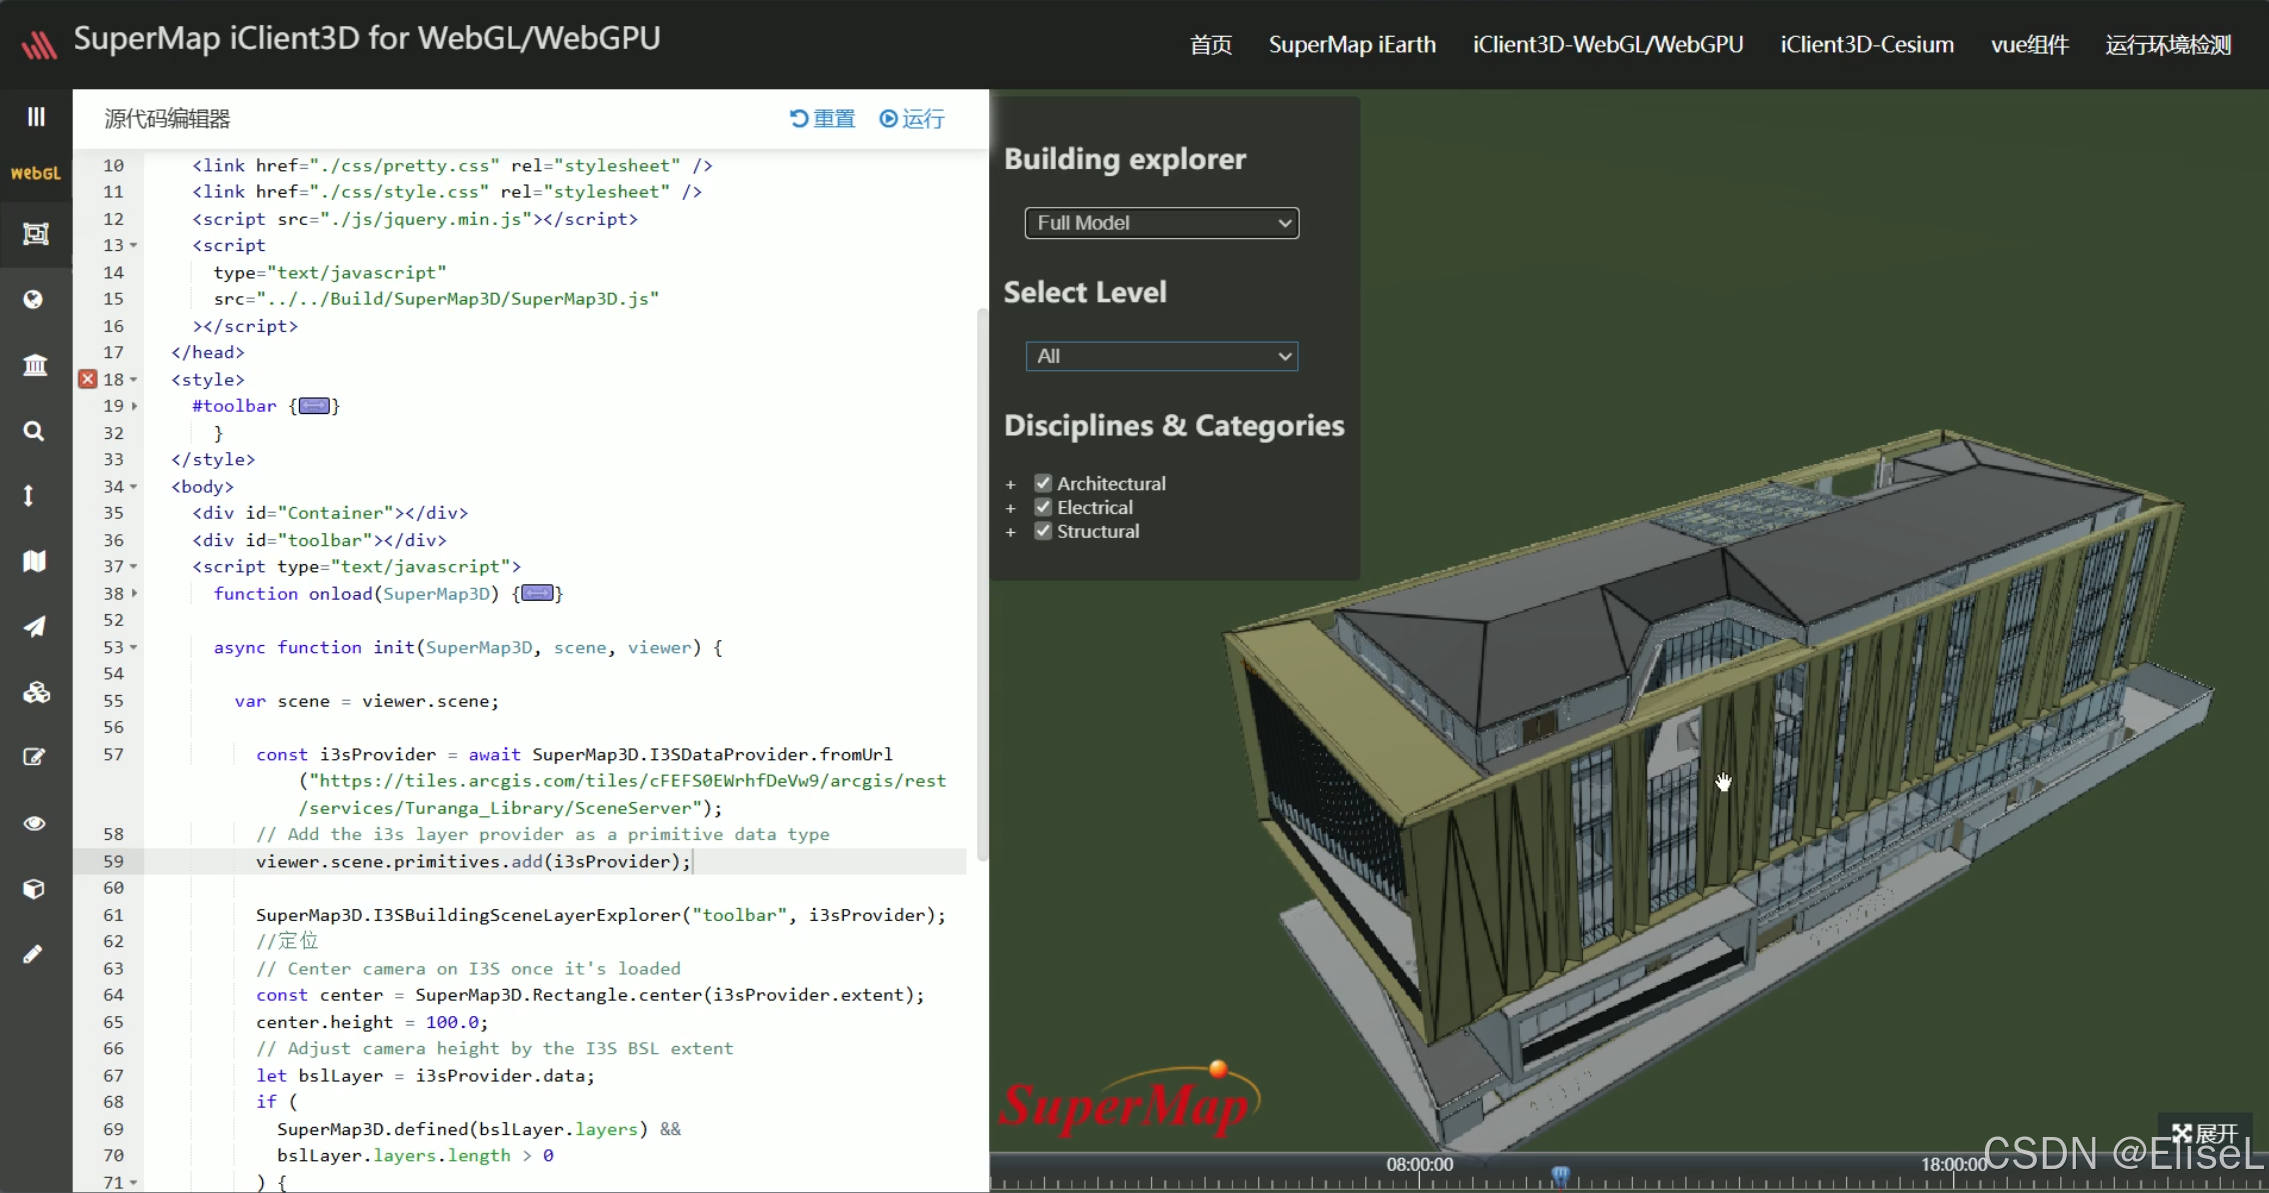This screenshot has height=1193, width=2269.
Task: Open the eye icon in the left sidebar
Action: tap(35, 823)
